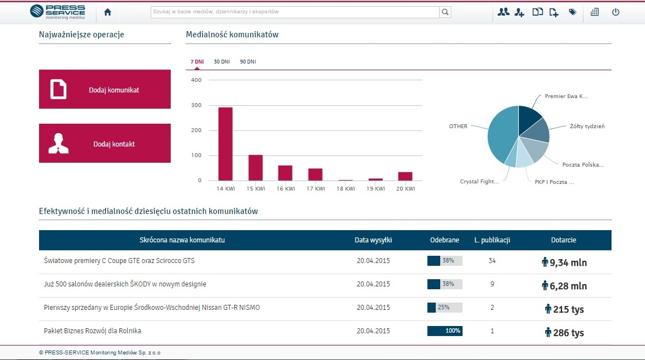The height and width of the screenshot is (360, 645).
Task: Switch to the 90 DNI tab
Action: coord(248,62)
